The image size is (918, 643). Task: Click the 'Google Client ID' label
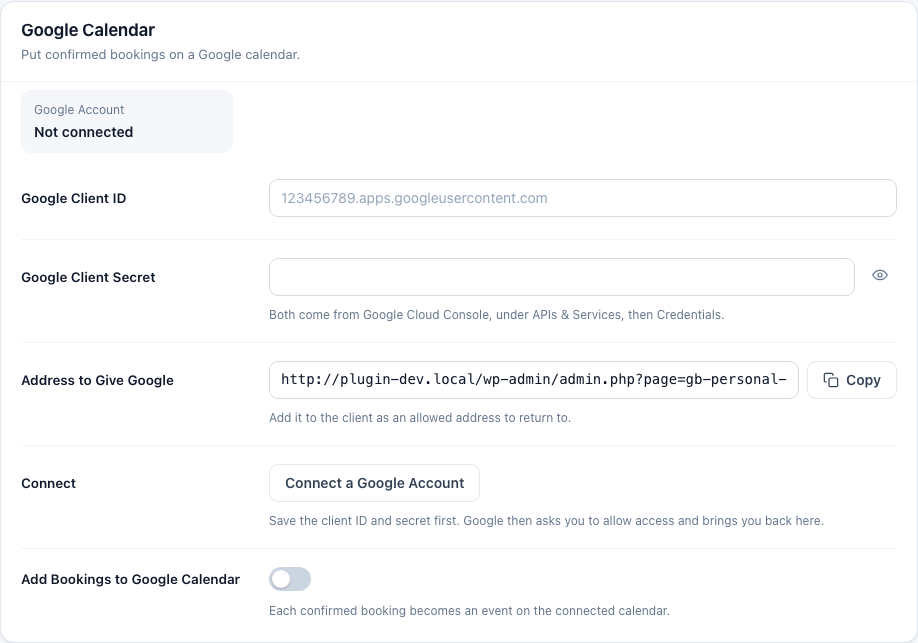tap(74, 199)
